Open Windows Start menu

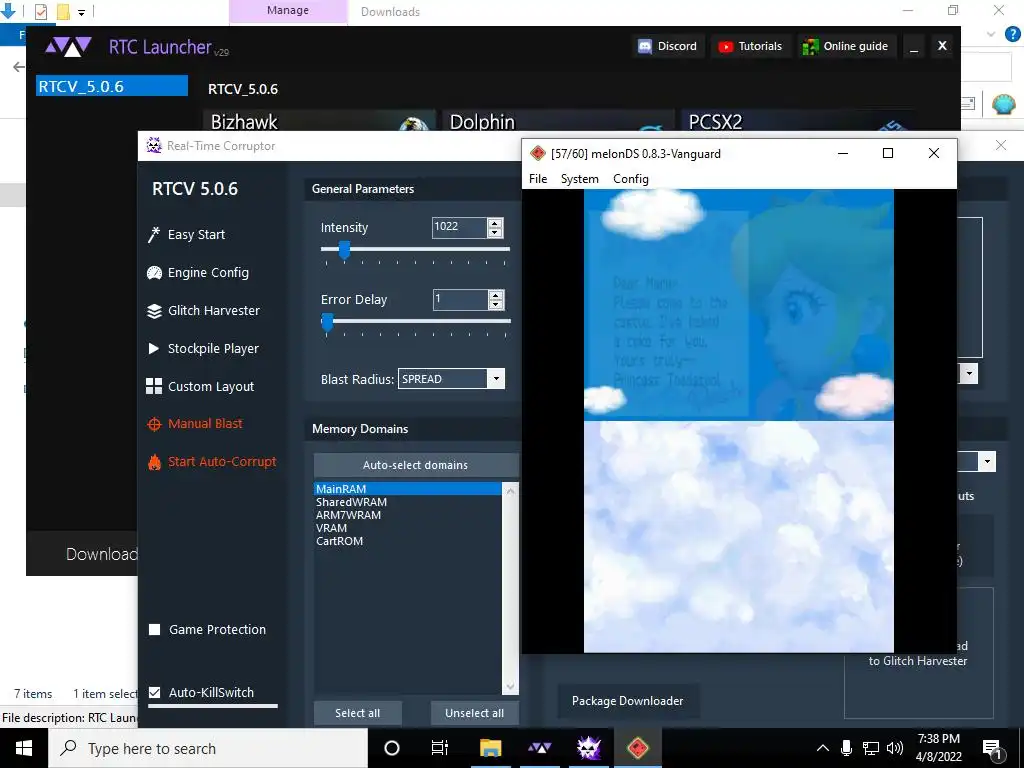coord(24,748)
